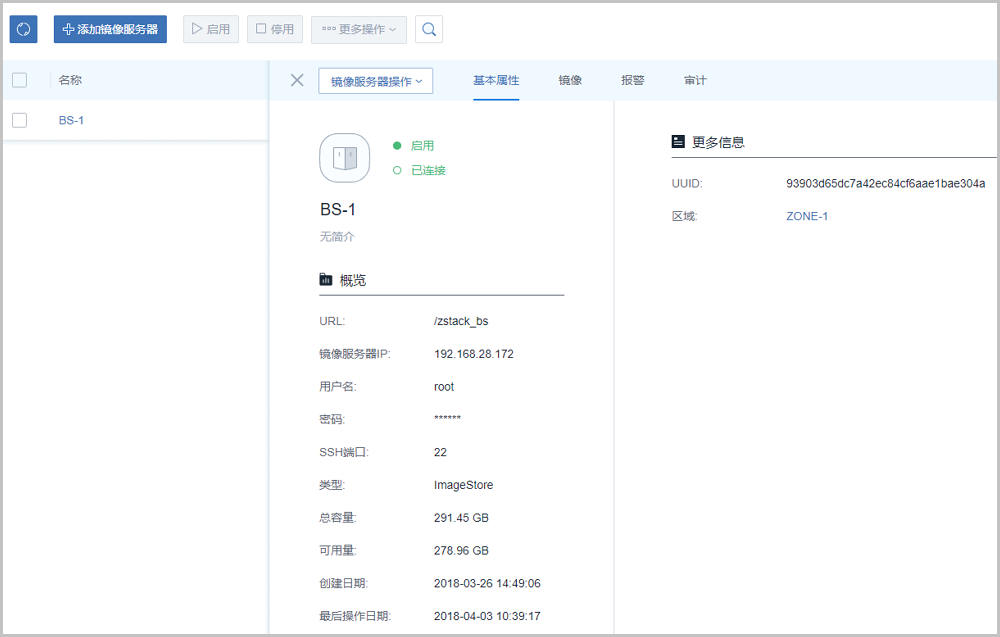
Task: Click last operation date 2018-04-03 10:39:17
Action: point(487,616)
